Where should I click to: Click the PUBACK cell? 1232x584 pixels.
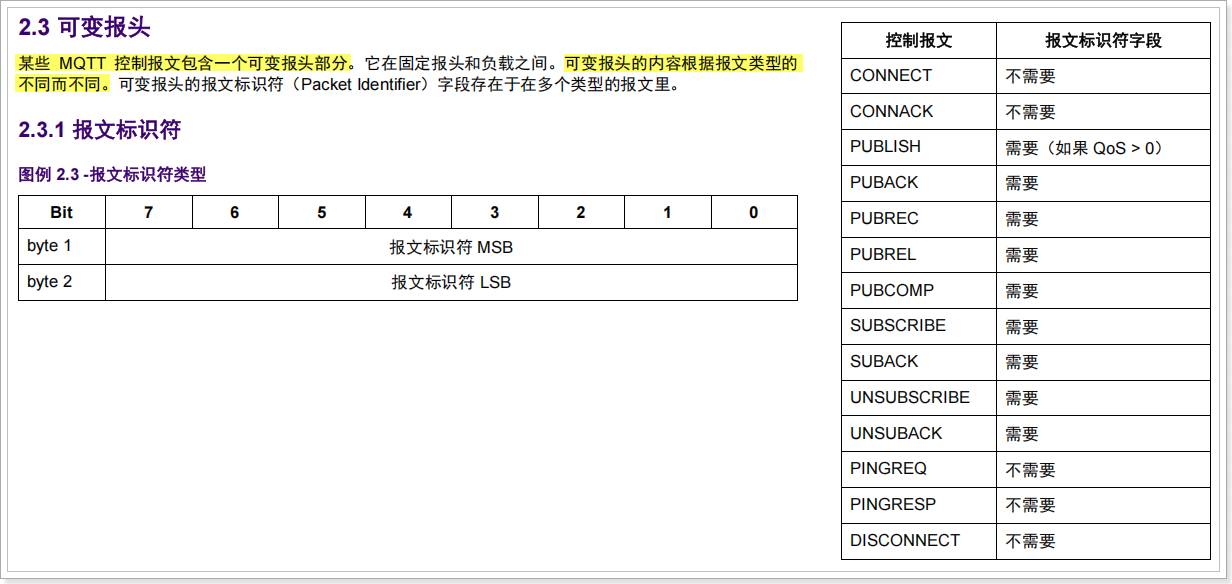[919, 183]
